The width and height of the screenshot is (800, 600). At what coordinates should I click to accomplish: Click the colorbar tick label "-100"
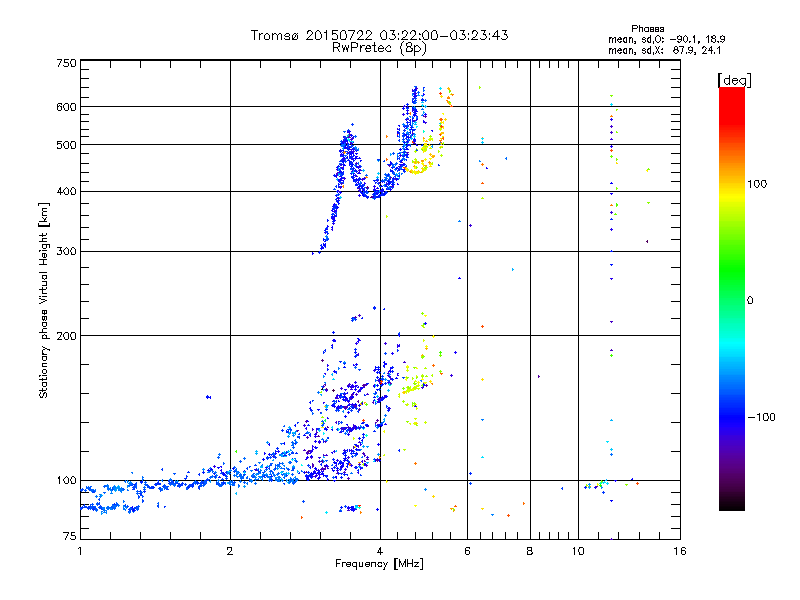point(761,417)
